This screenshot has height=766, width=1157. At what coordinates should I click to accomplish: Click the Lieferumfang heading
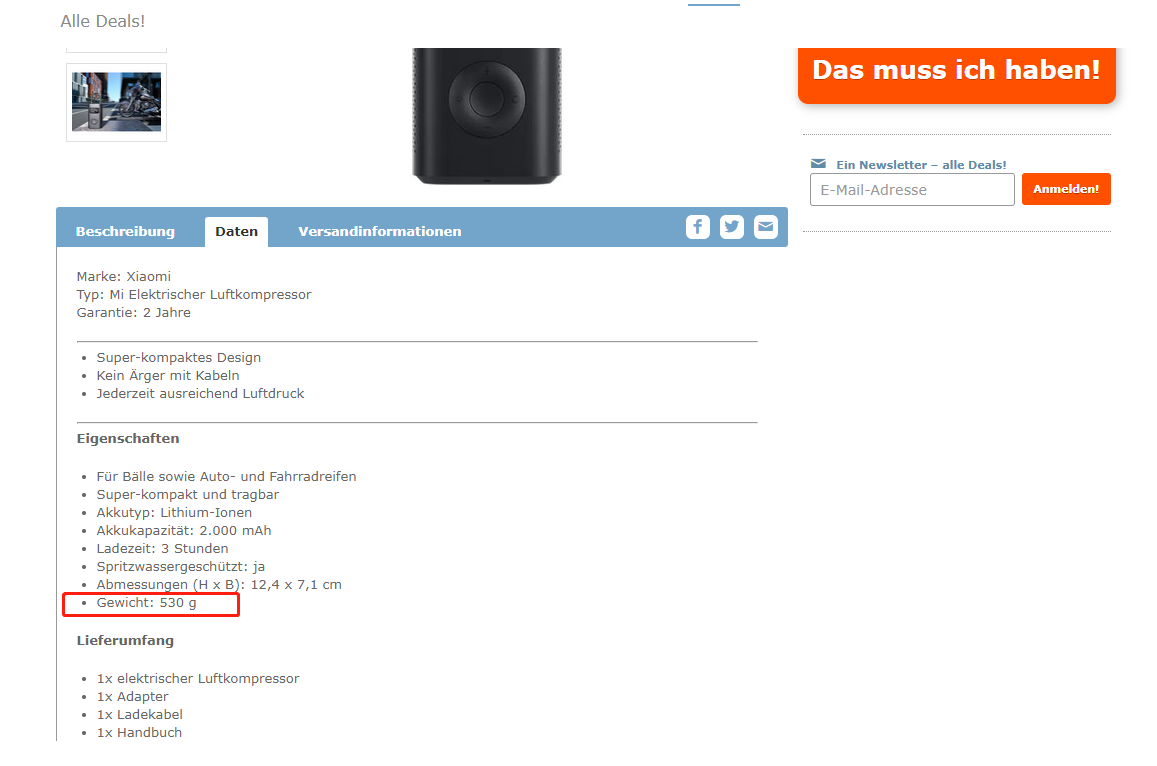tap(125, 641)
